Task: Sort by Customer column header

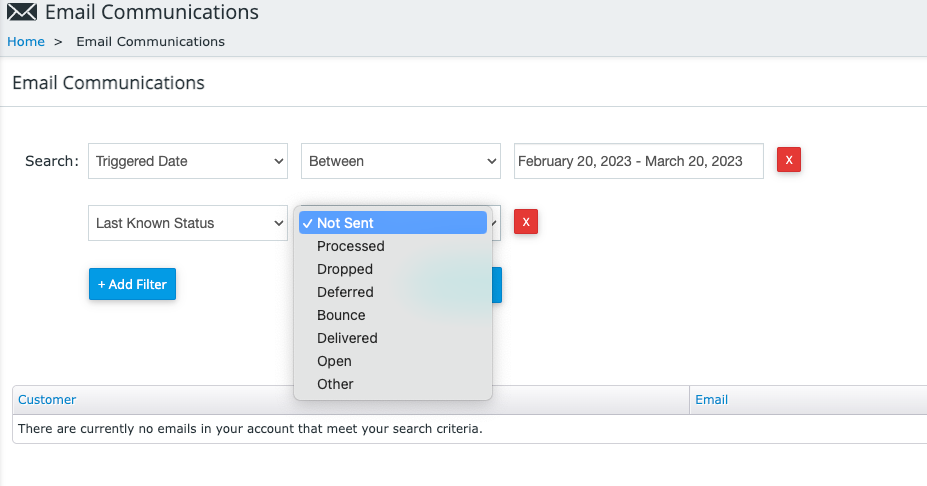Action: (x=47, y=400)
